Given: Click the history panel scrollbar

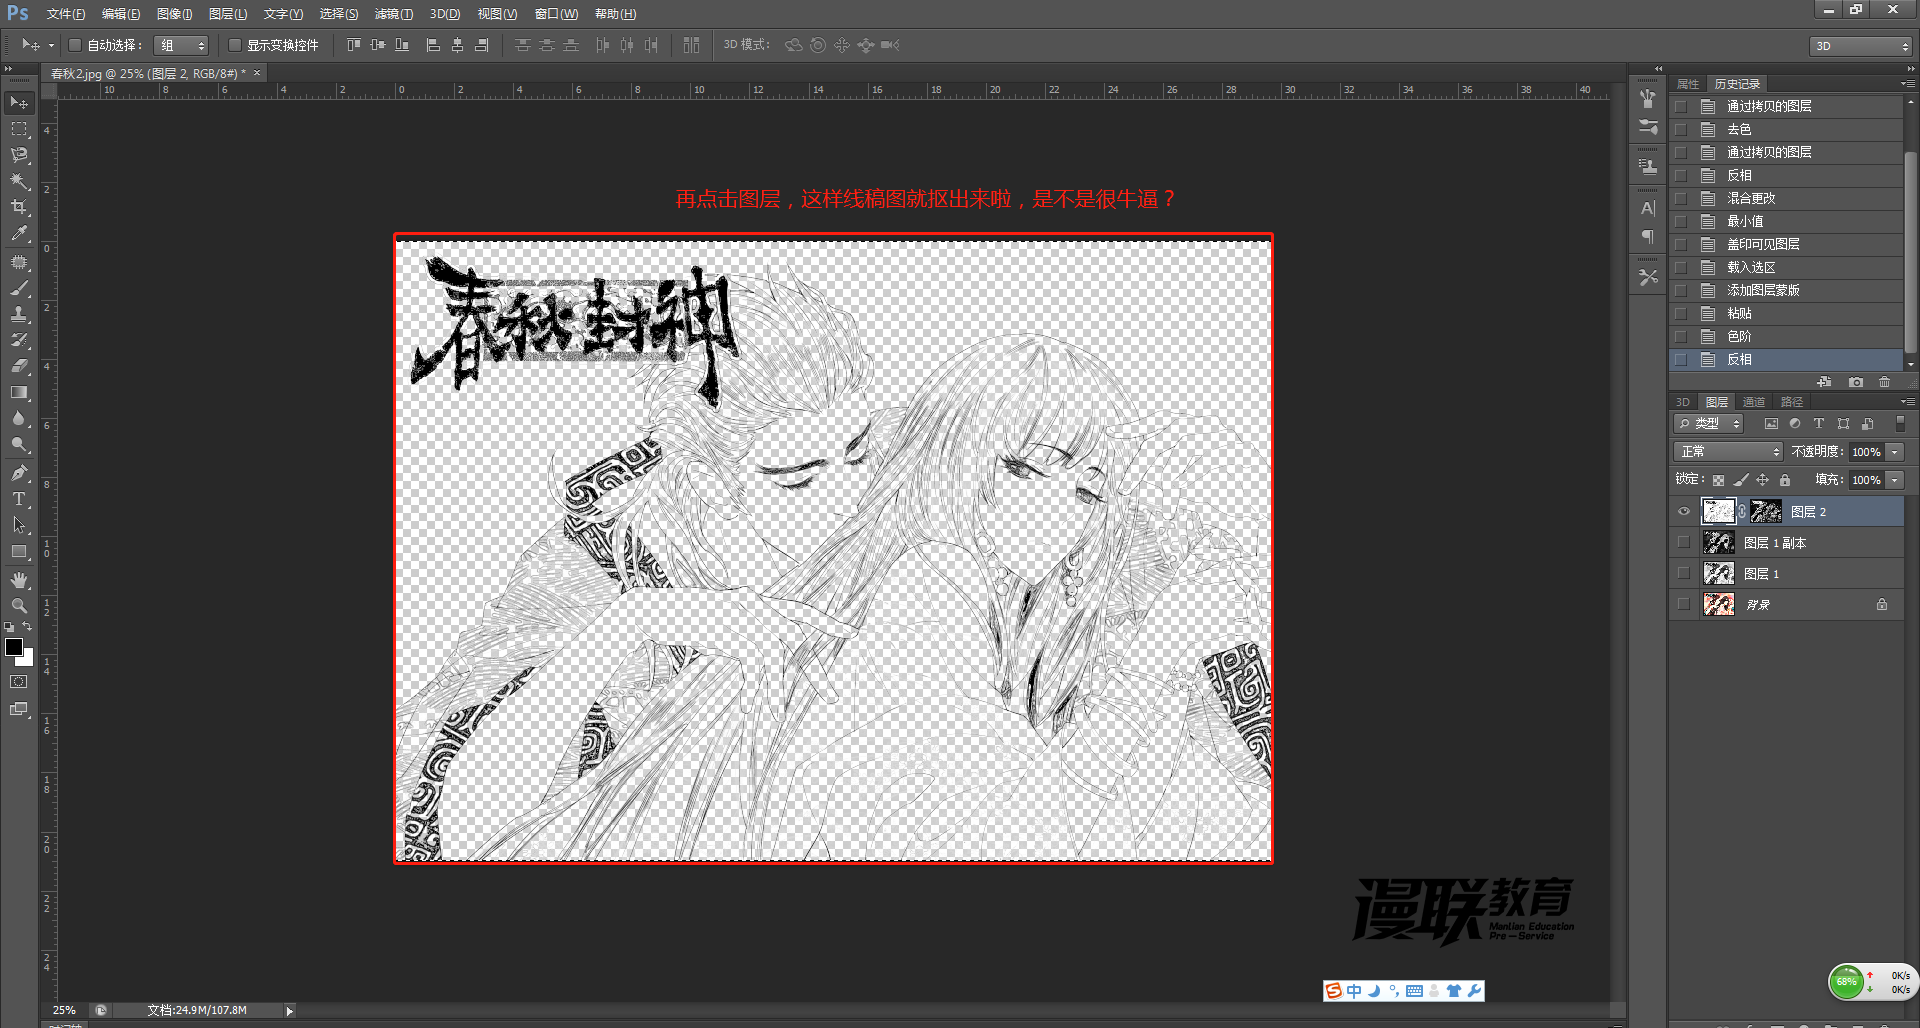Looking at the screenshot, I should point(1910,250).
